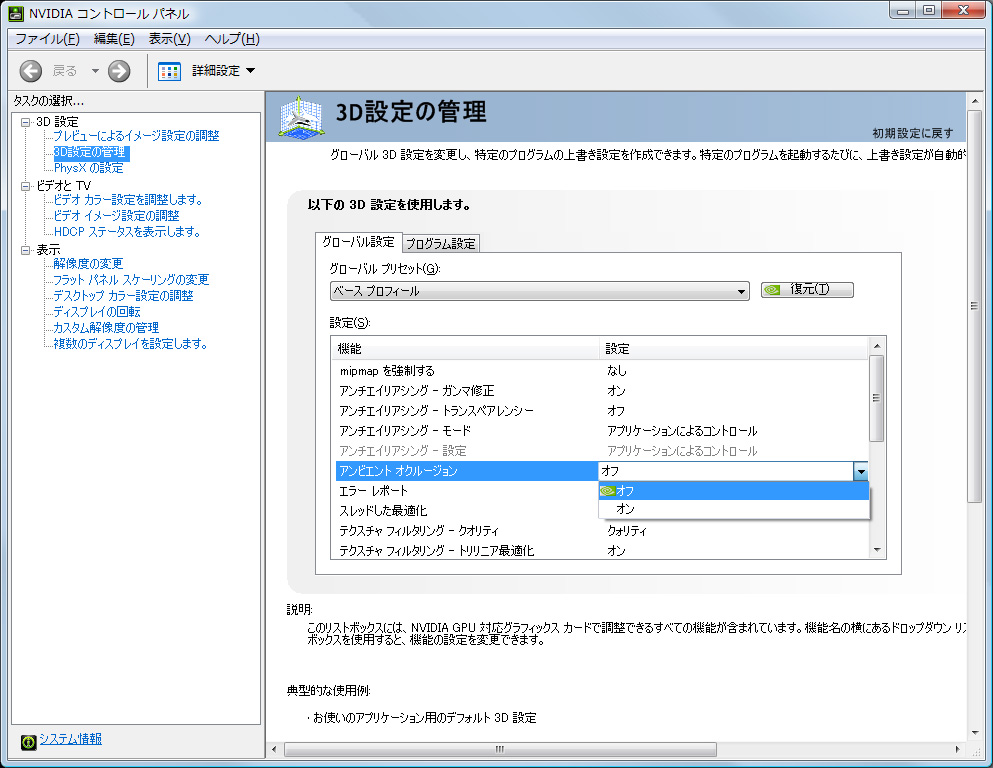Screen dimensions: 993x768
Task: Maximize the NVIDIA コントロール パネル window
Action: click(x=928, y=10)
